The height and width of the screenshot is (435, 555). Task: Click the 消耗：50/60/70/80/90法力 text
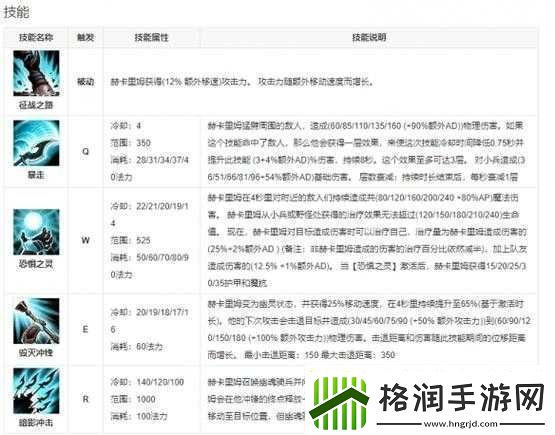(x=150, y=266)
